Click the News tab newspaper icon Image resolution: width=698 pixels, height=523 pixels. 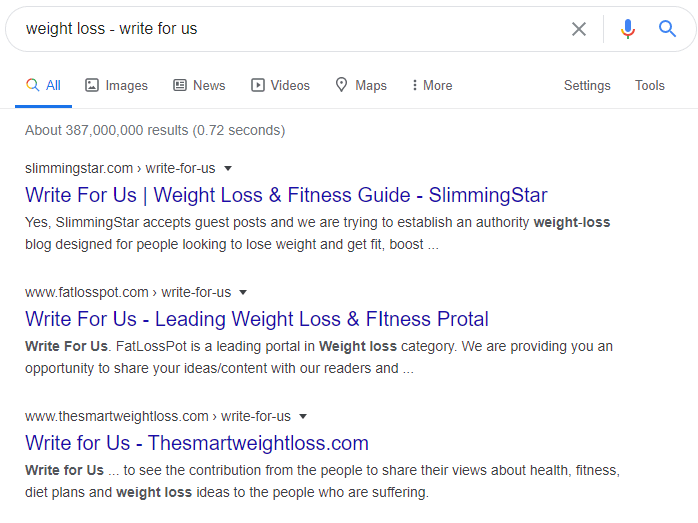pos(180,85)
